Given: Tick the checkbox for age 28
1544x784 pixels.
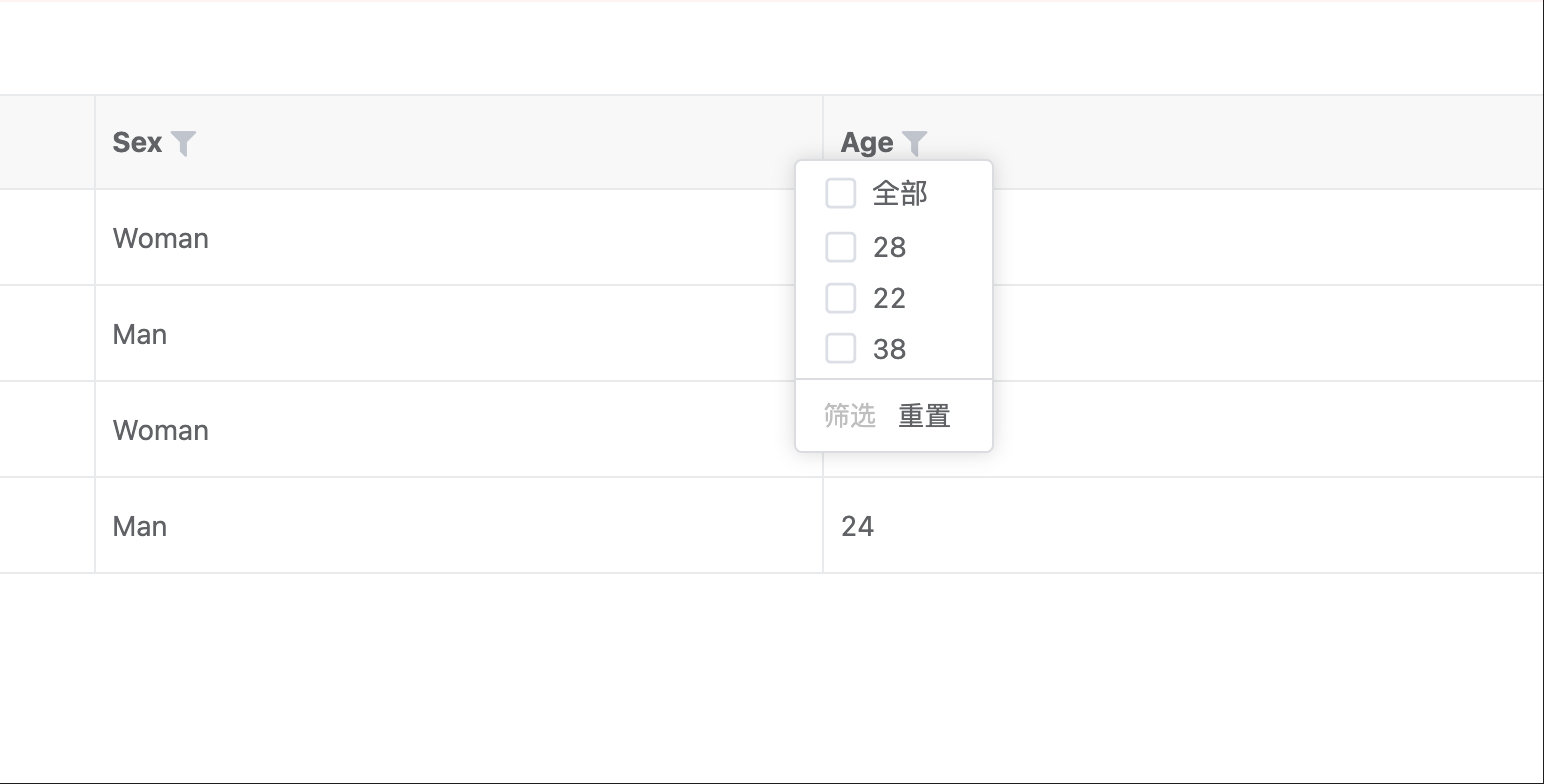Looking at the screenshot, I should pyautogui.click(x=840, y=246).
